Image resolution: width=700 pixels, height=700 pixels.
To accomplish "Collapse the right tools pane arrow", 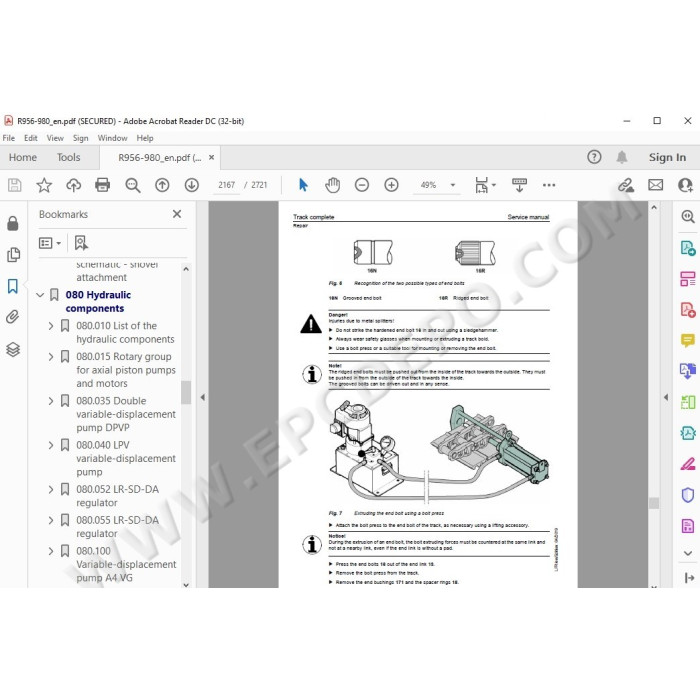I will pos(666,397).
